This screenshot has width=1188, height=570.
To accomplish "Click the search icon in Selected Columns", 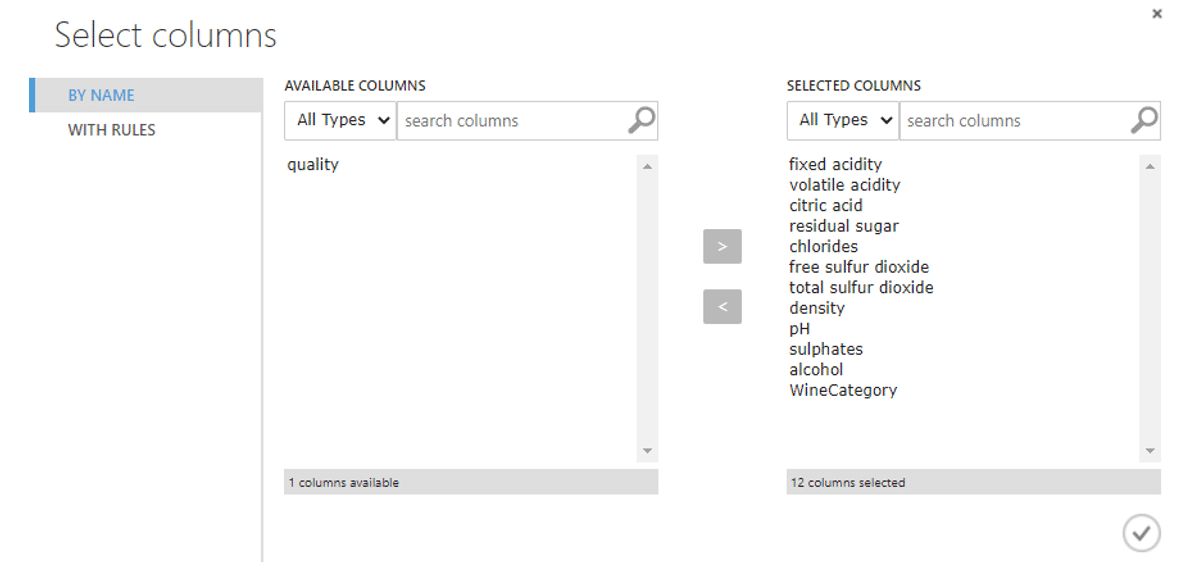I will click(x=1144, y=120).
